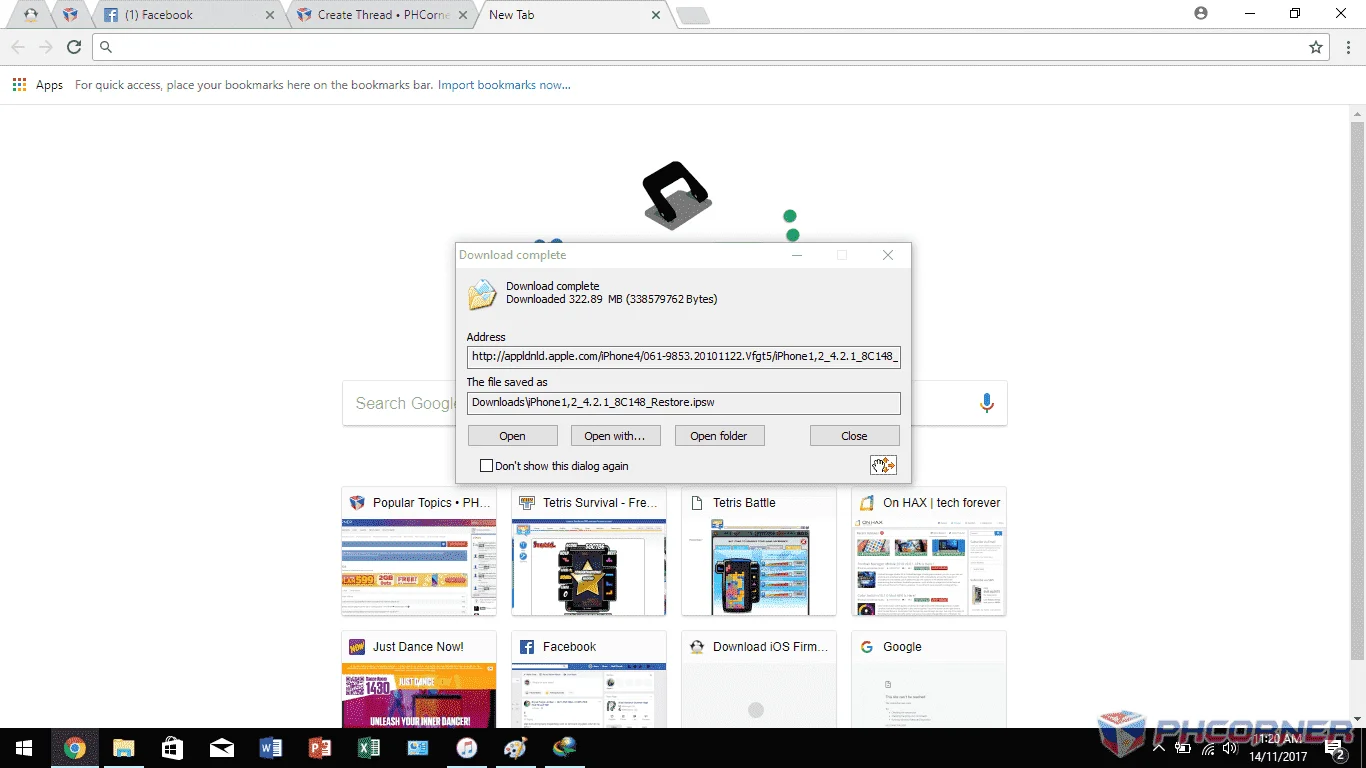Open the Mail app on taskbar
The width and height of the screenshot is (1366, 768).
point(221,748)
